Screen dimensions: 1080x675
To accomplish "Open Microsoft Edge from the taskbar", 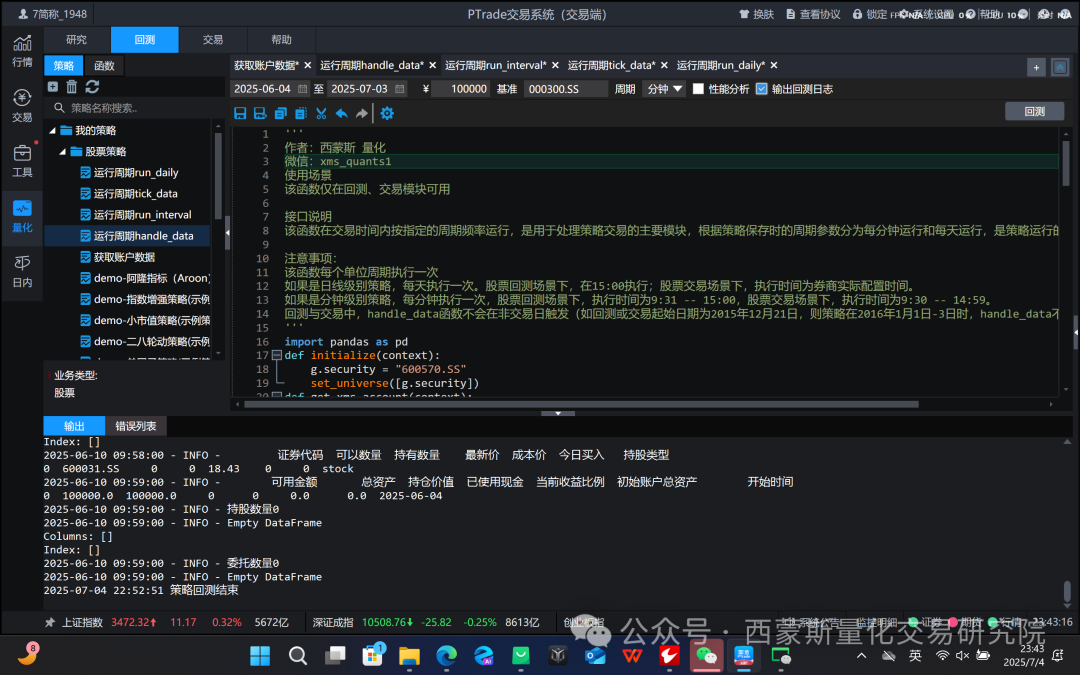I will 446,655.
